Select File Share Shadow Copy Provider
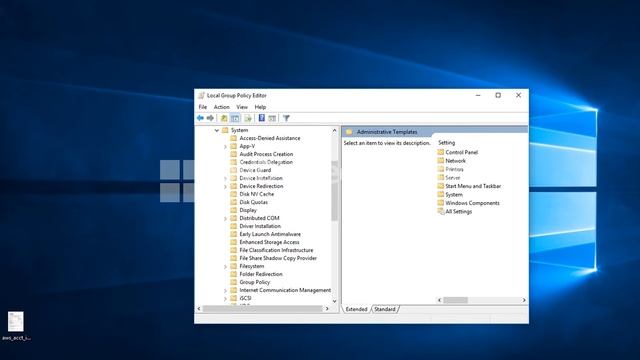640x360 pixels. [278, 258]
